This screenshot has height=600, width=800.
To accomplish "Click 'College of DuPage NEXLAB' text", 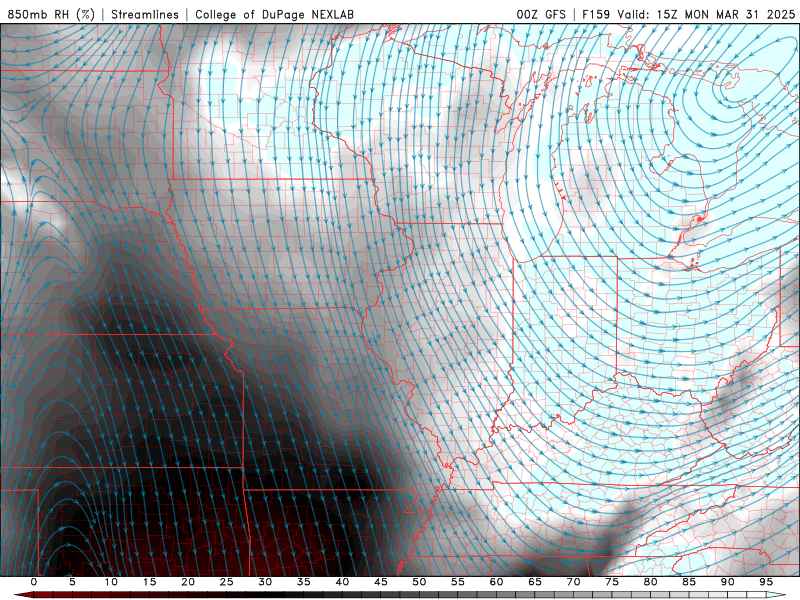I will (x=274, y=14).
